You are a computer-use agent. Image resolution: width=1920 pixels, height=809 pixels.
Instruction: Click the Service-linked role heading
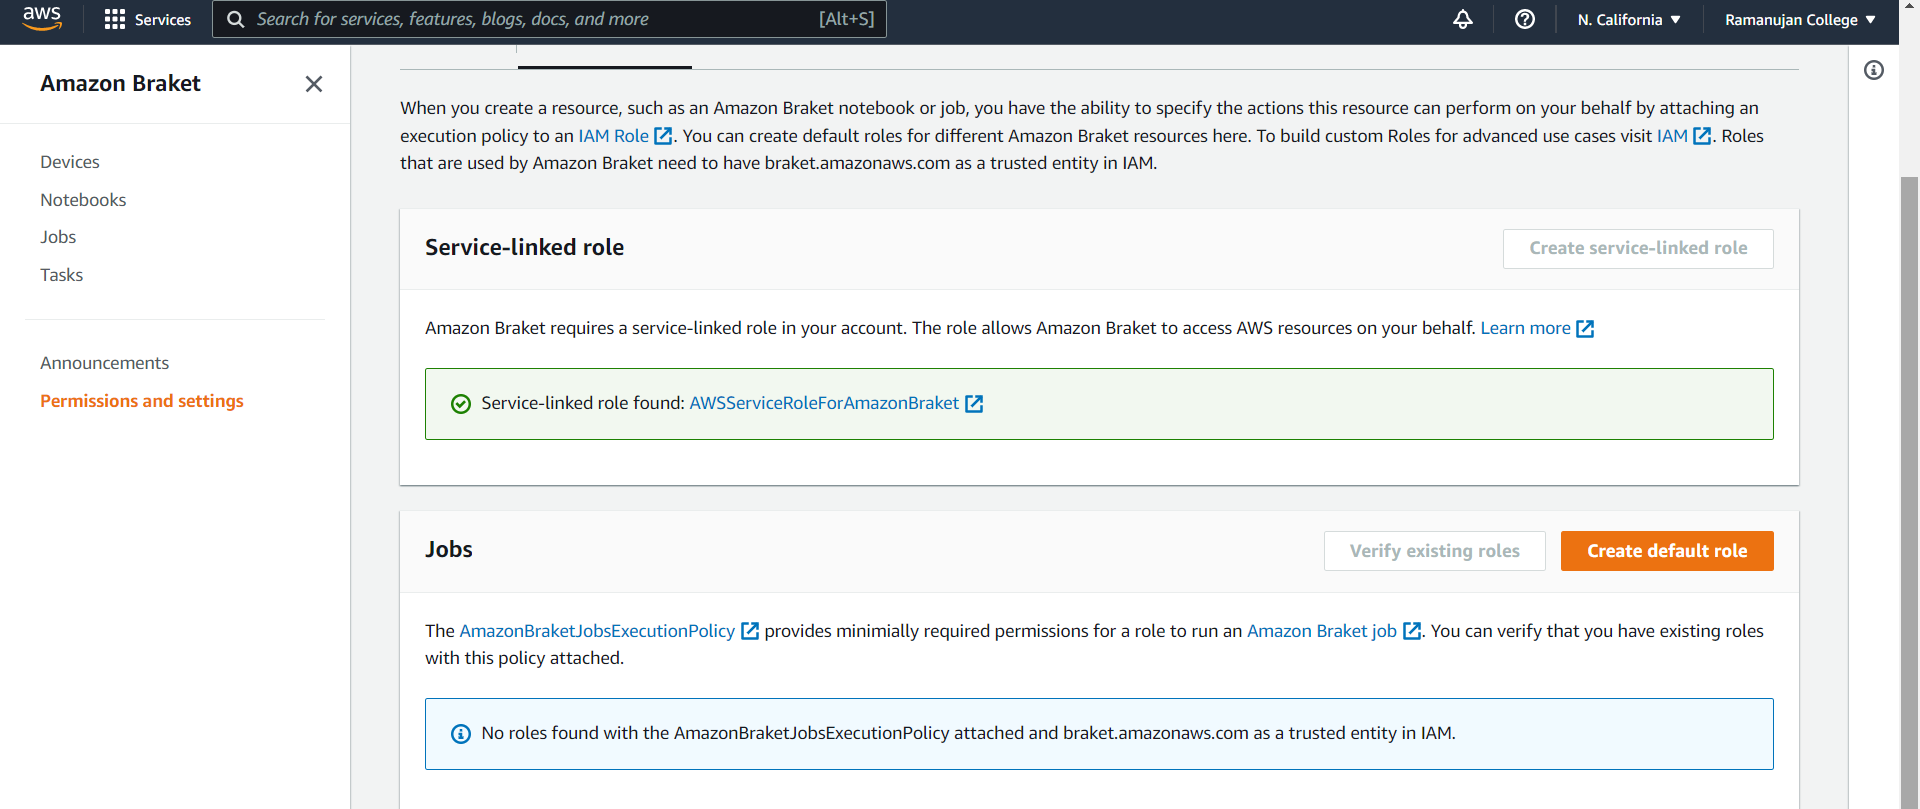click(524, 248)
